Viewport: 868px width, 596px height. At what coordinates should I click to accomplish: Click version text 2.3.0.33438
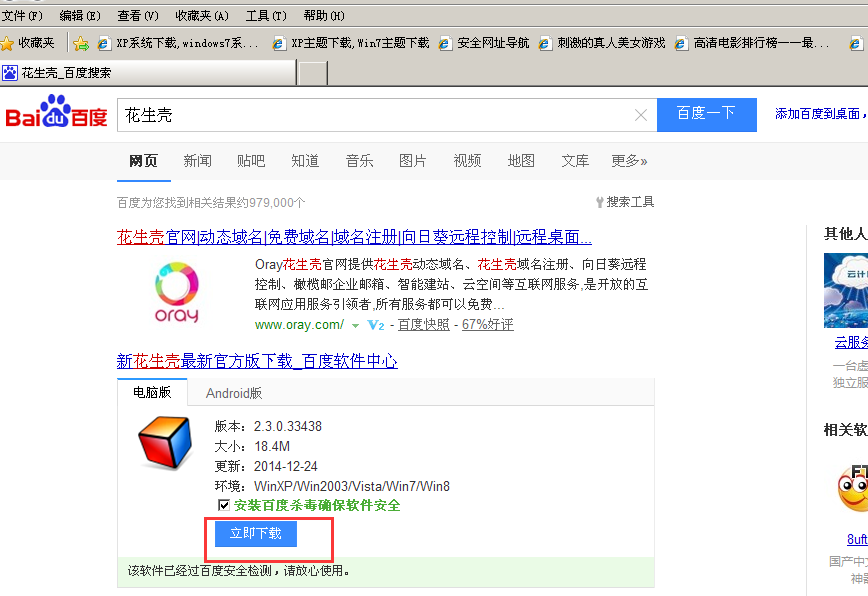(x=288, y=427)
